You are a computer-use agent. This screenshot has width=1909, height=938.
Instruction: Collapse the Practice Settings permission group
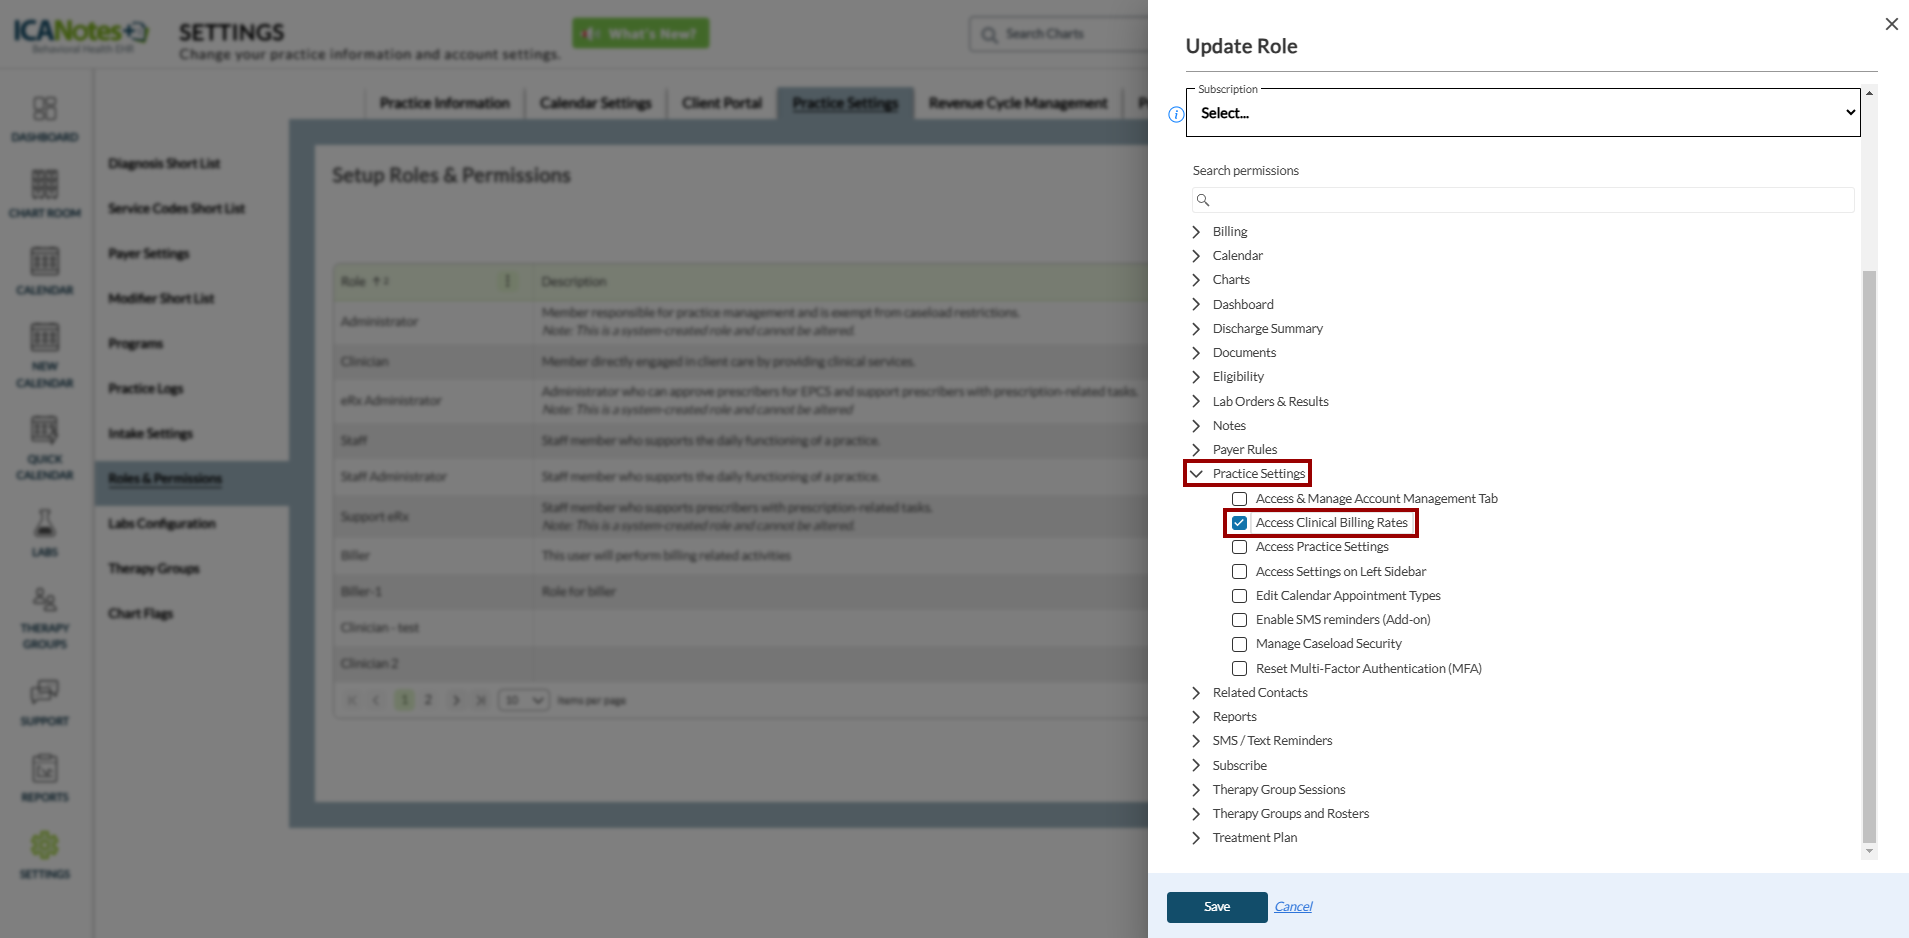[x=1196, y=474]
